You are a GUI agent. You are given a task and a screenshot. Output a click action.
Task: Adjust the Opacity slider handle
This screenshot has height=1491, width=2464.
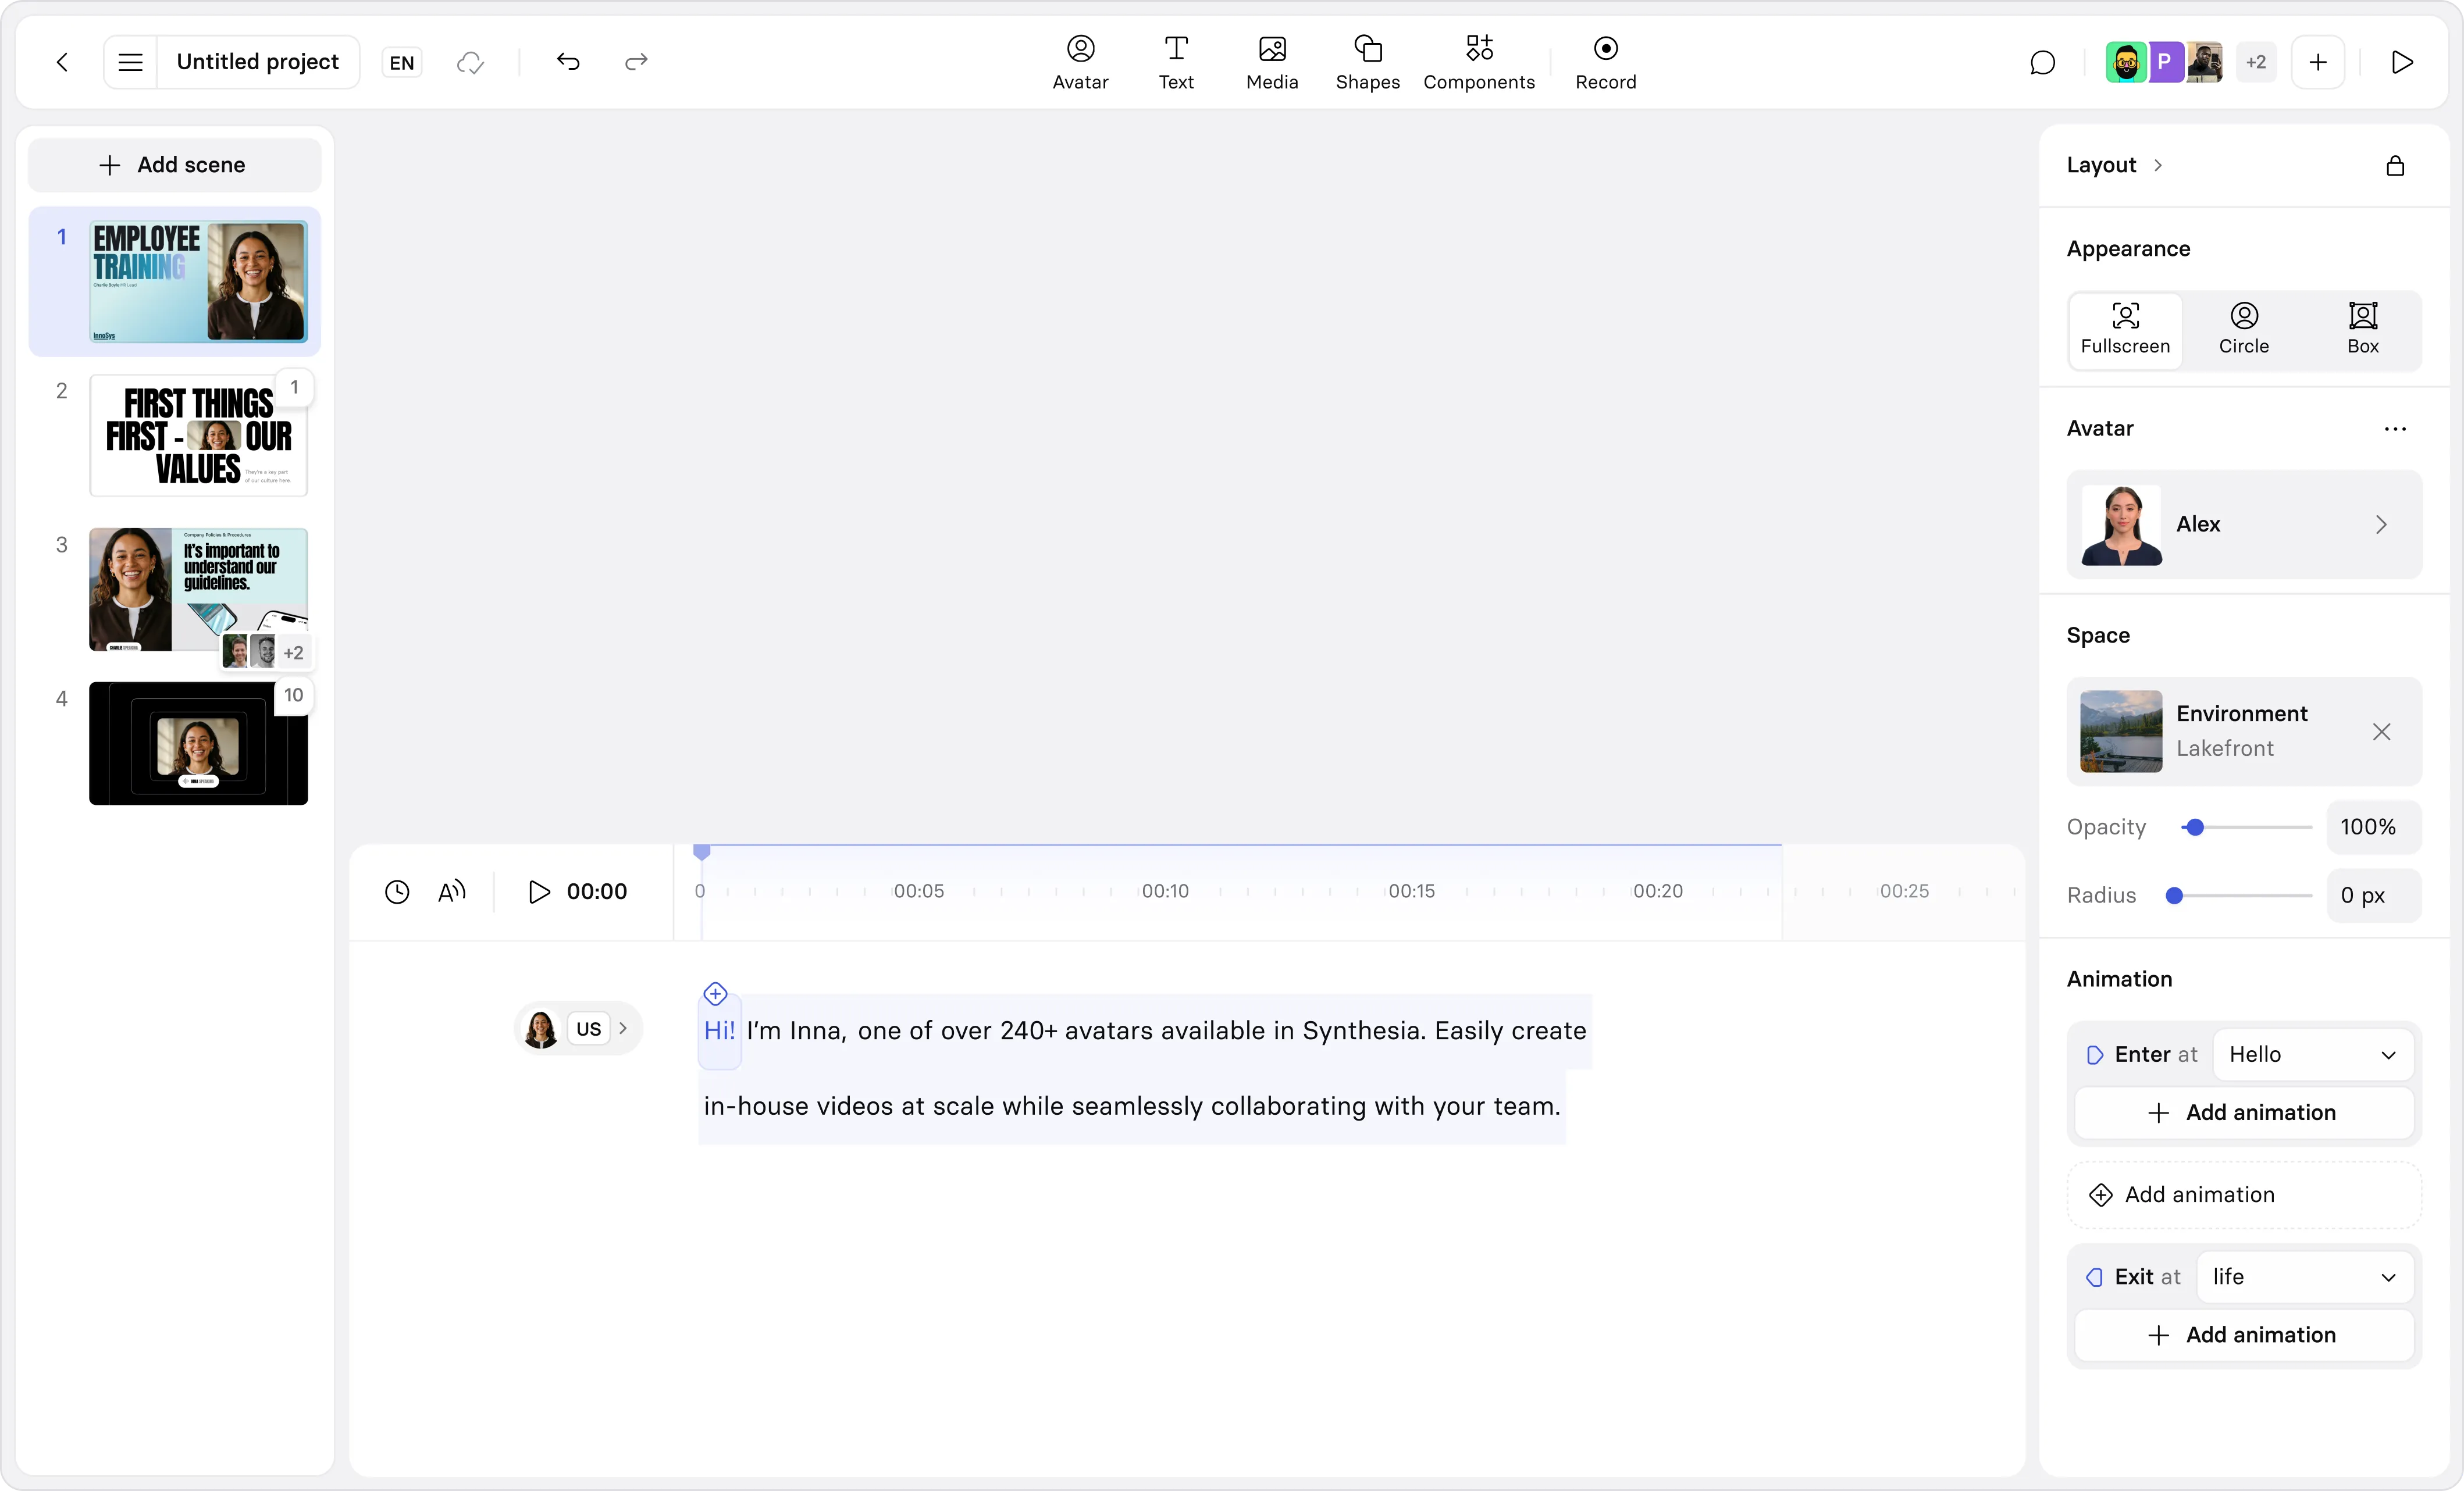coord(2194,827)
